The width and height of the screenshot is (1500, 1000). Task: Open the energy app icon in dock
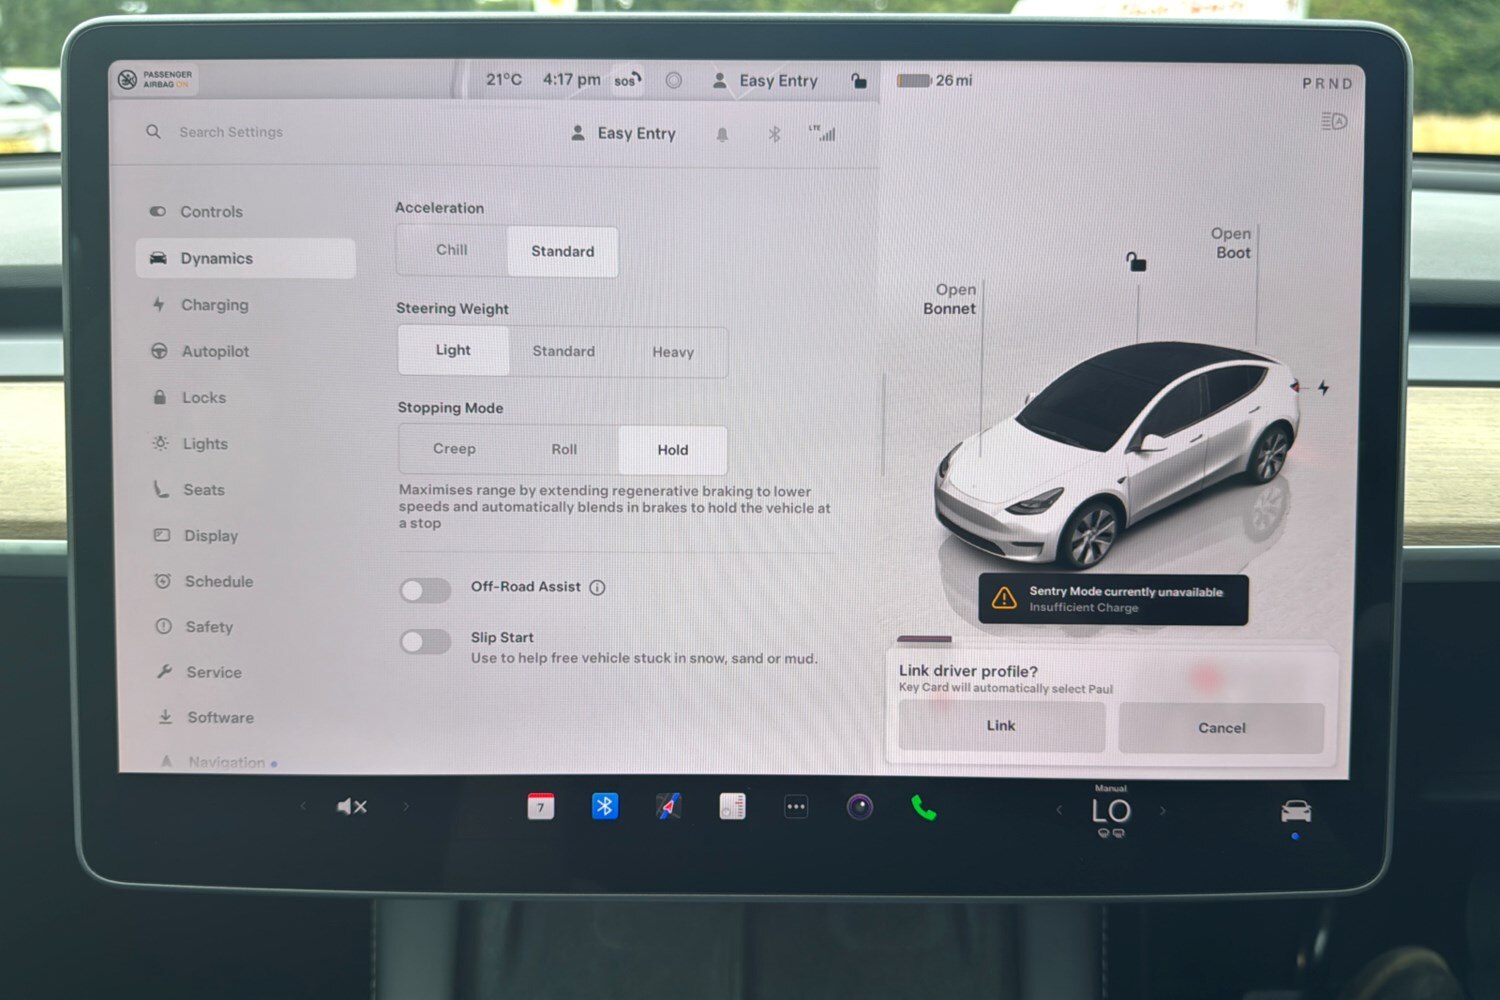click(x=732, y=806)
